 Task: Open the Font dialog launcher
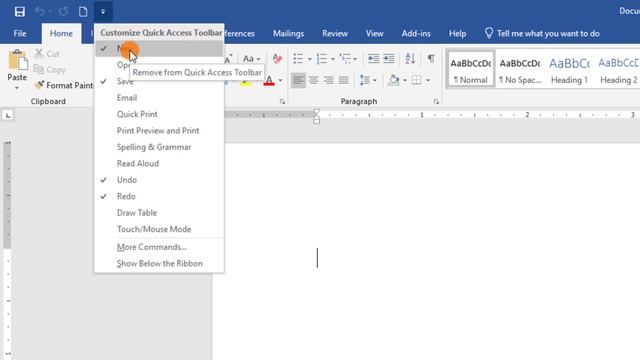282,102
